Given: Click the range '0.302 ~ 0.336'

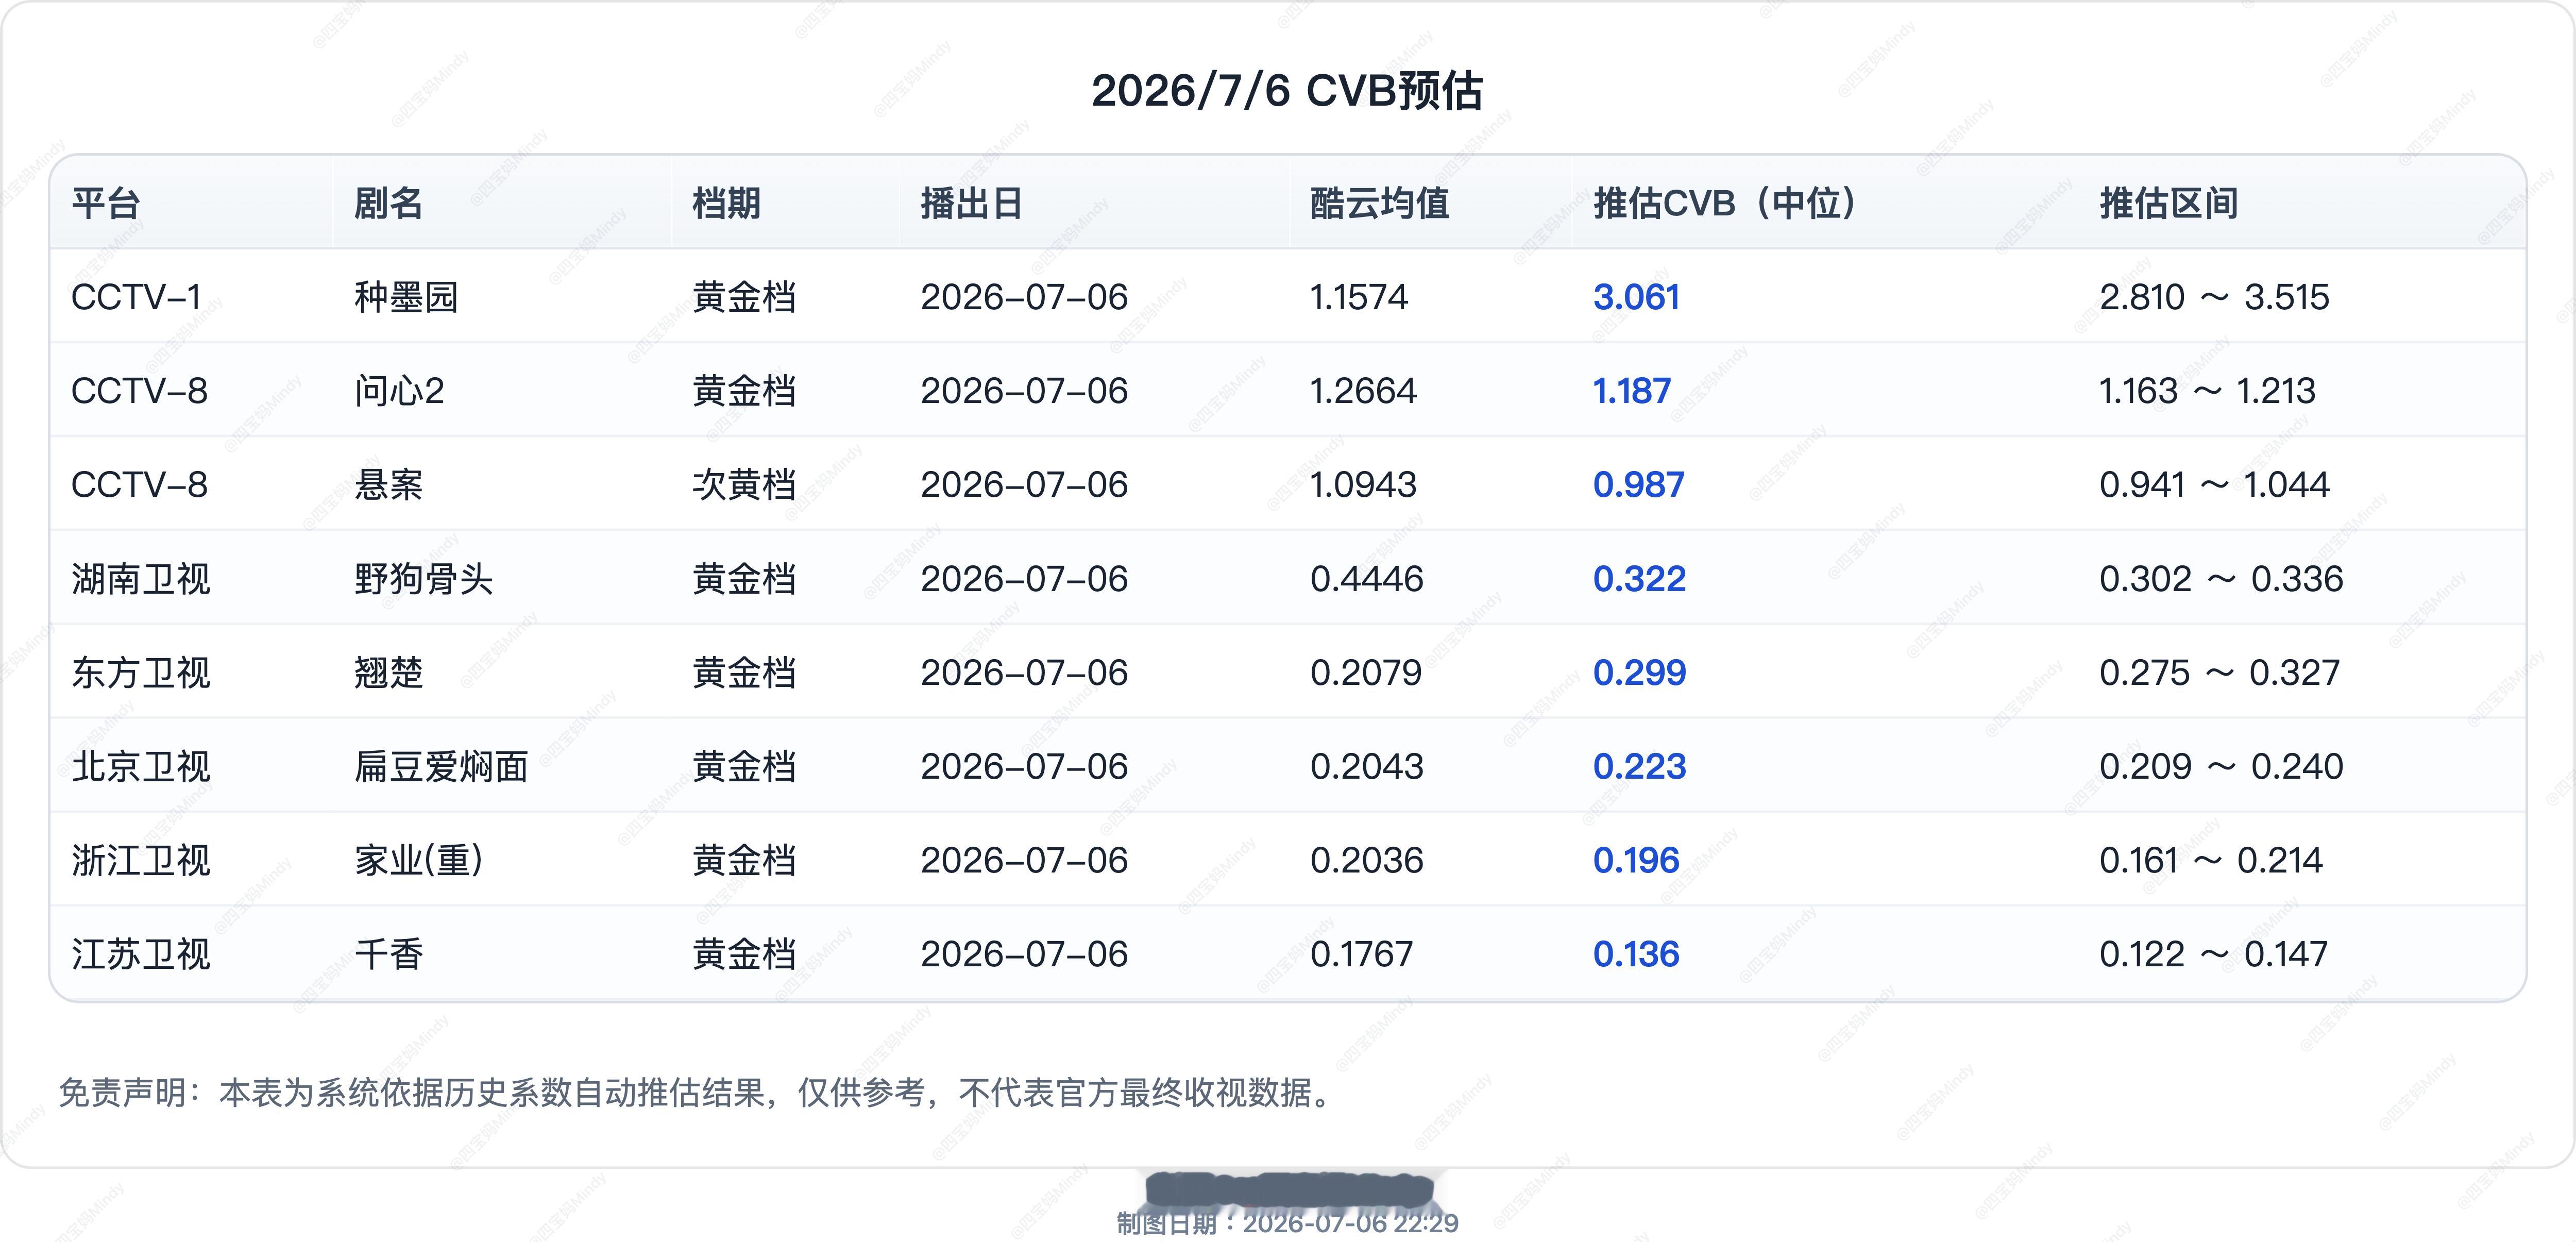Looking at the screenshot, I should 2221,579.
